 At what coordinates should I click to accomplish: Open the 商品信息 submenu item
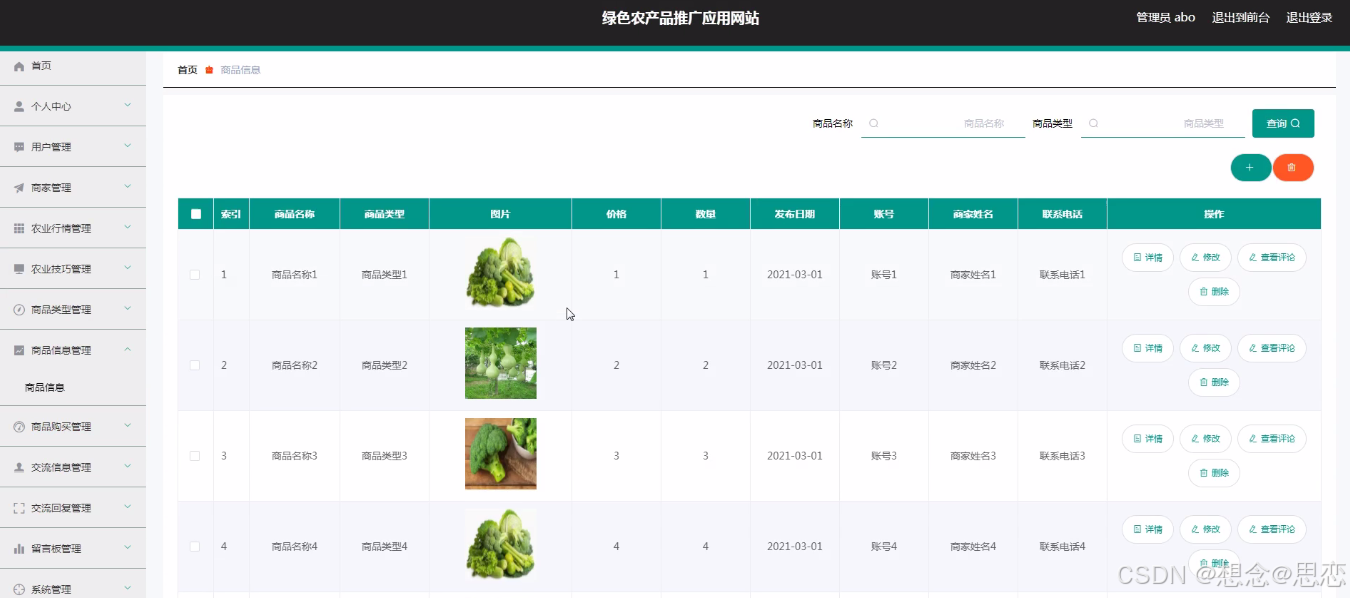(73, 388)
